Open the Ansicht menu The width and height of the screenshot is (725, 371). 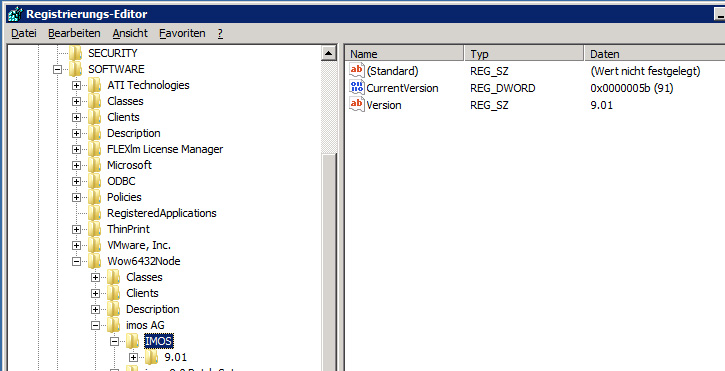coord(130,33)
